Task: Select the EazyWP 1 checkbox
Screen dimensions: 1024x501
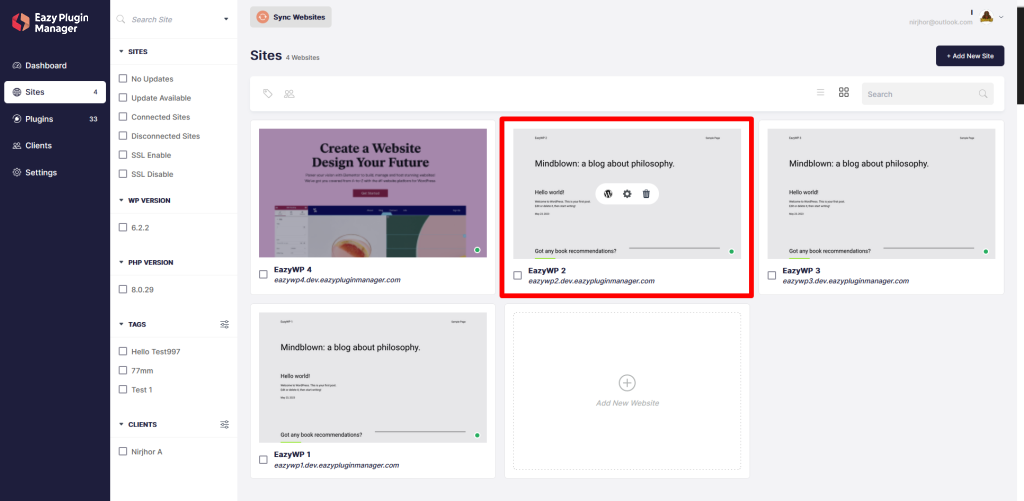Action: tap(263, 459)
